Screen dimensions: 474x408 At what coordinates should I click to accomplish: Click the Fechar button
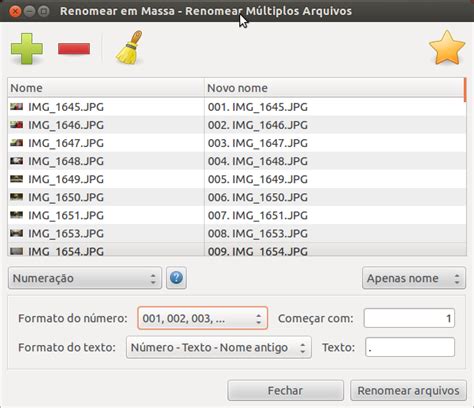[285, 390]
